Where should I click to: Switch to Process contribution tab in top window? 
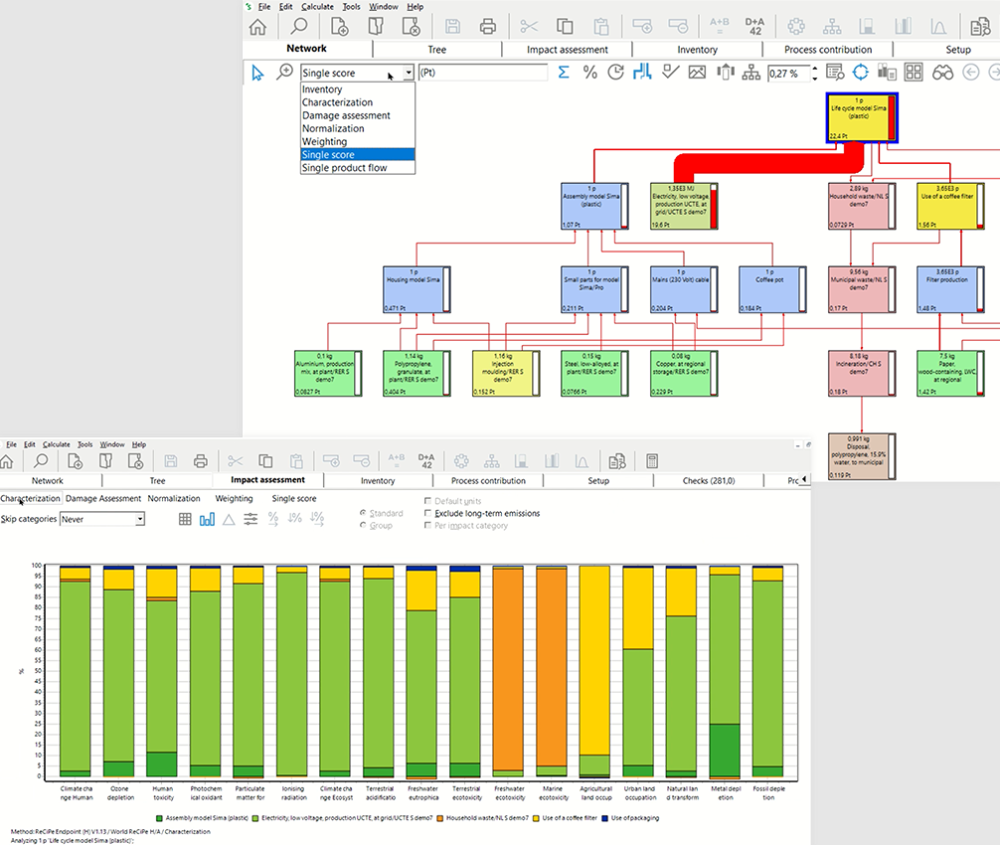pos(829,49)
